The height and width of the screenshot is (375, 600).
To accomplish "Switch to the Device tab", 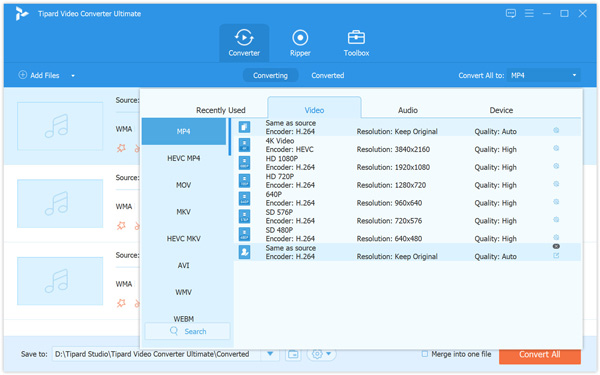I will (x=501, y=110).
